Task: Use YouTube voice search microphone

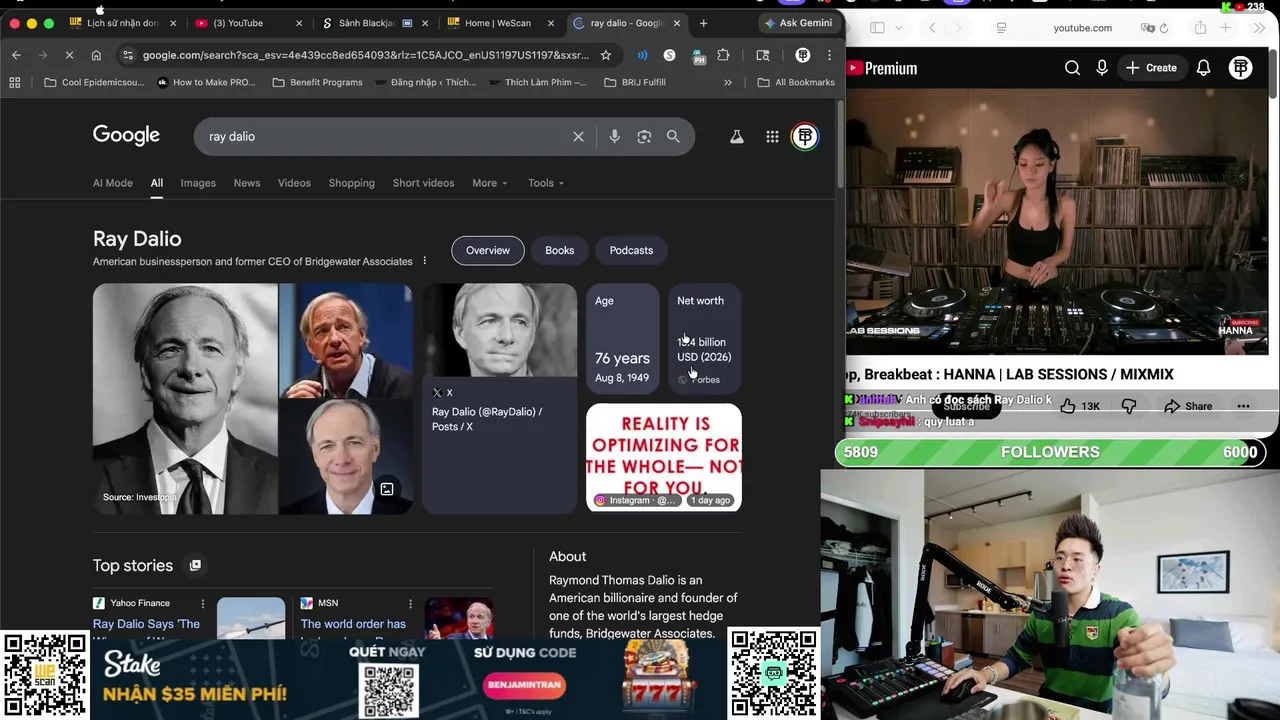Action: [x=1102, y=68]
